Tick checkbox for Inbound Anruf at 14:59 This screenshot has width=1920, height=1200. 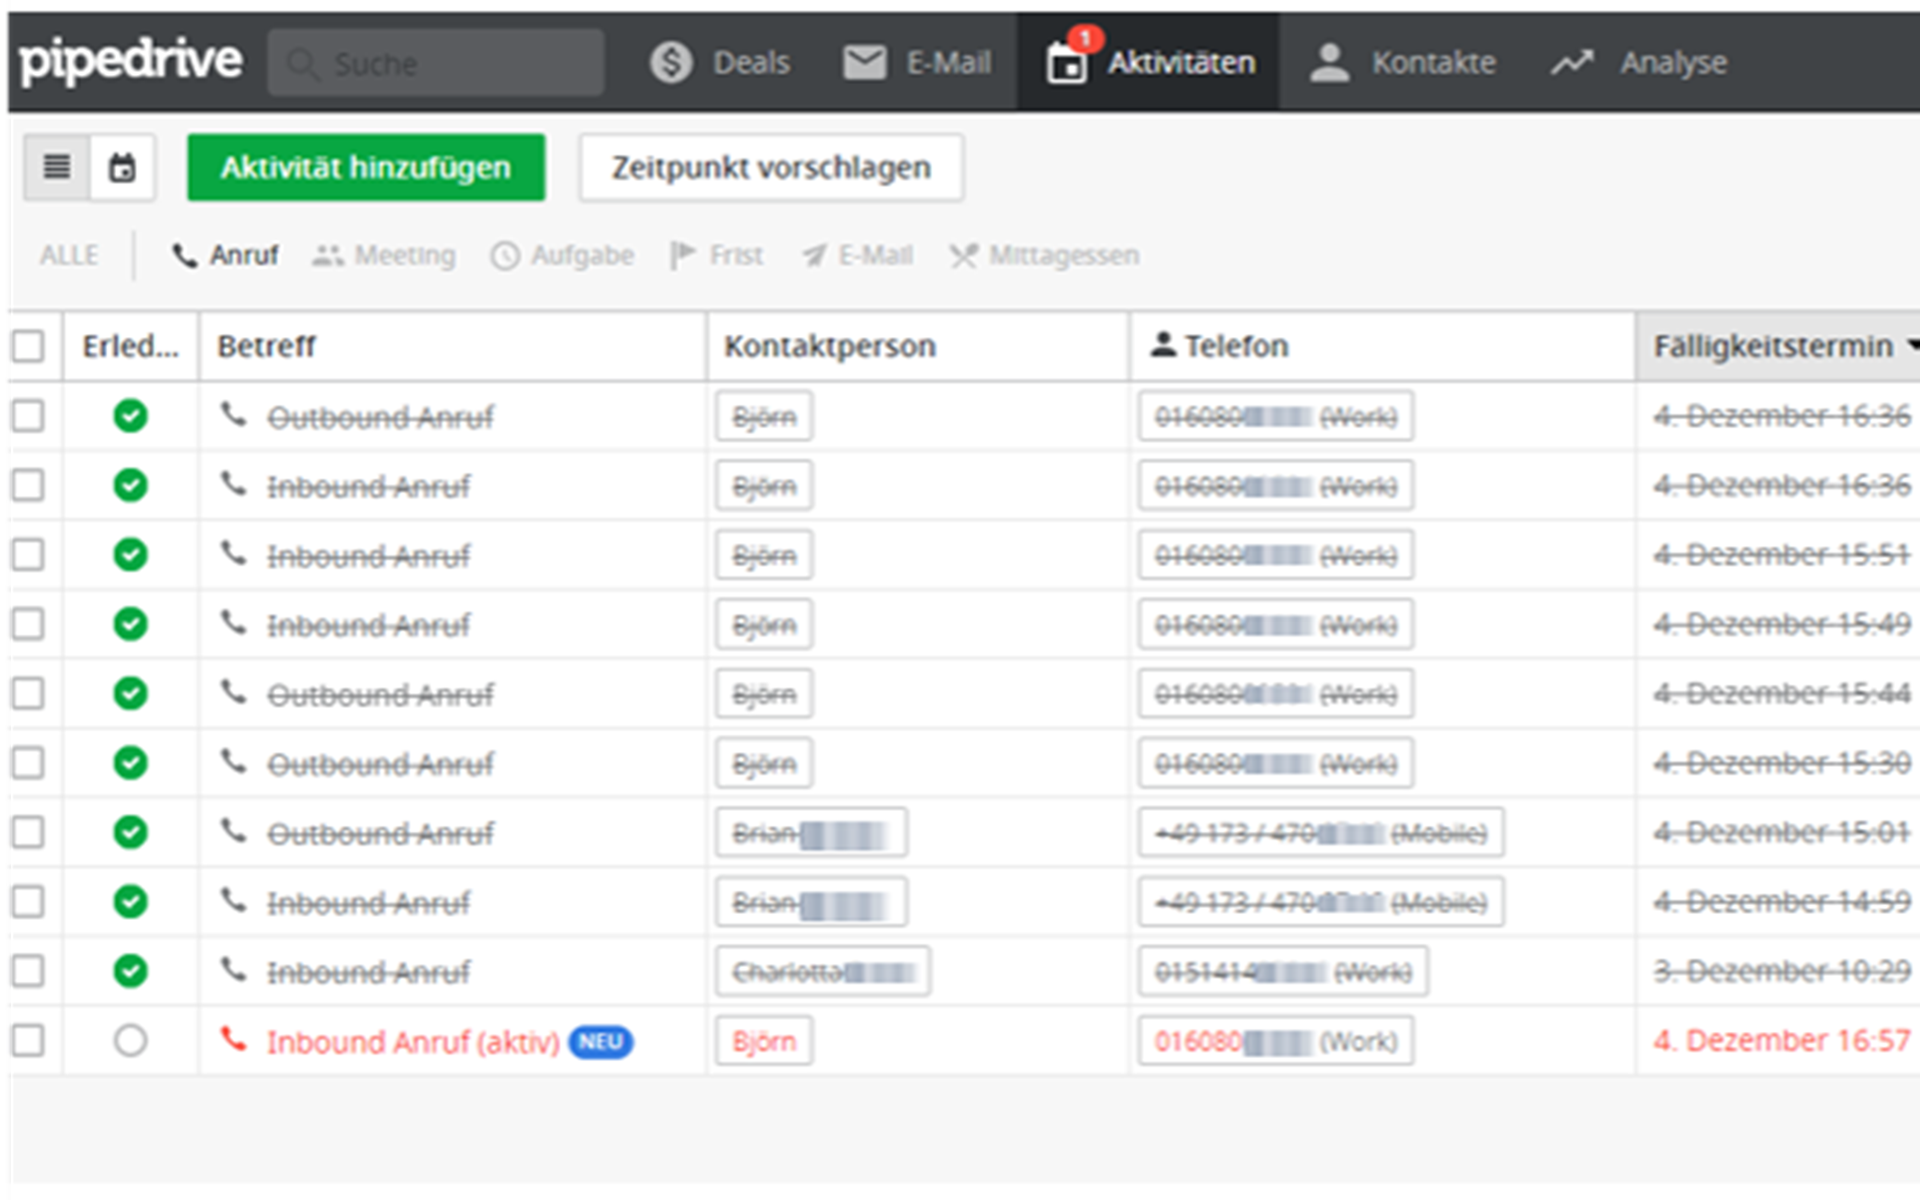pyautogui.click(x=28, y=902)
